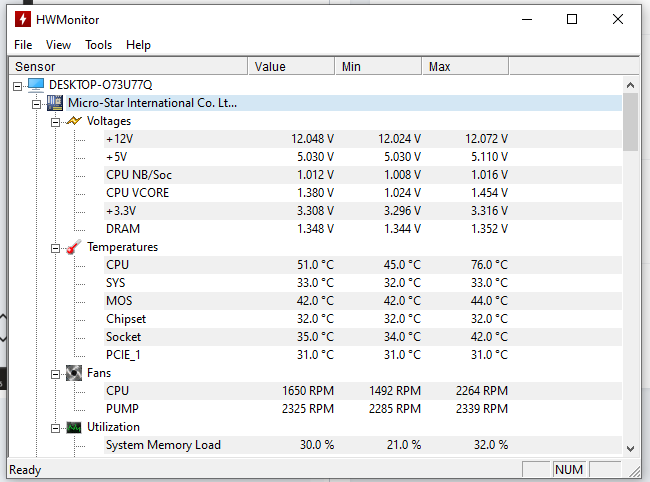Click the 30.0 % memory load value

pos(317,445)
